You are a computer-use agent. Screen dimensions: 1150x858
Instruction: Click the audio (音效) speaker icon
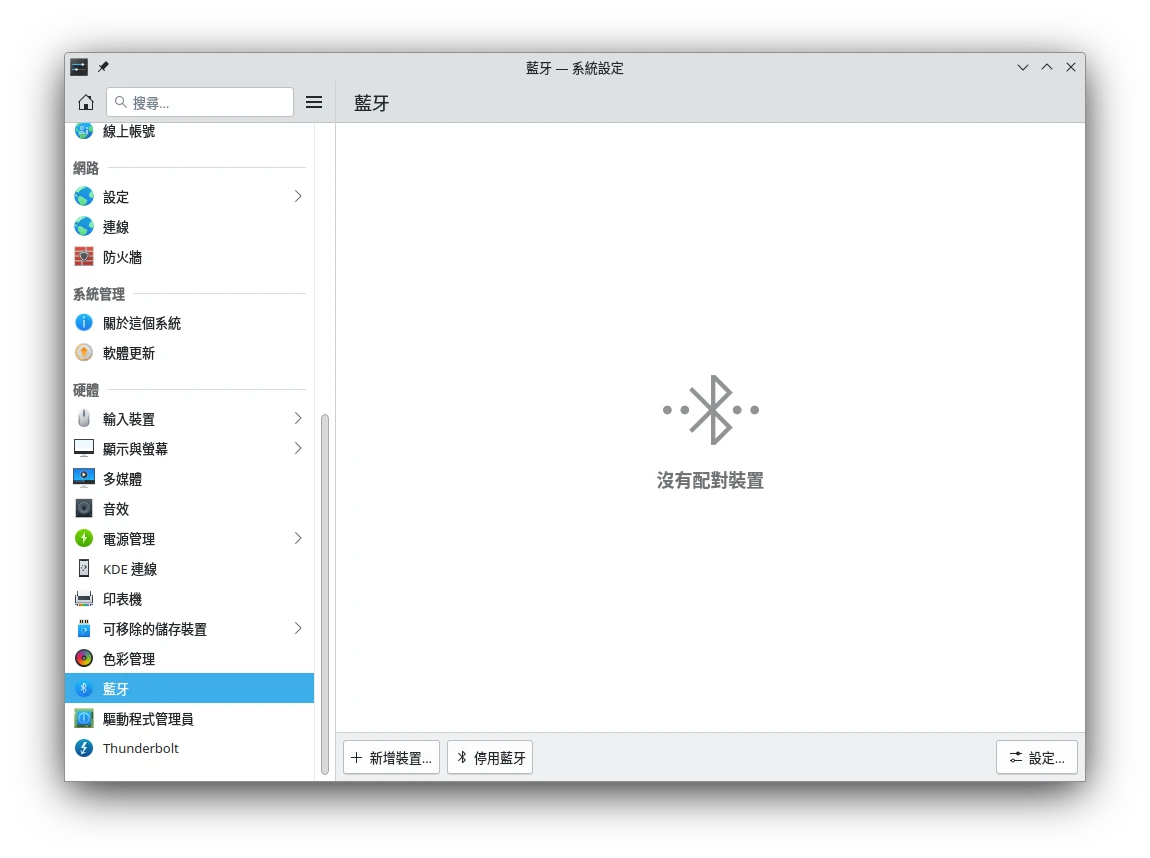point(84,509)
